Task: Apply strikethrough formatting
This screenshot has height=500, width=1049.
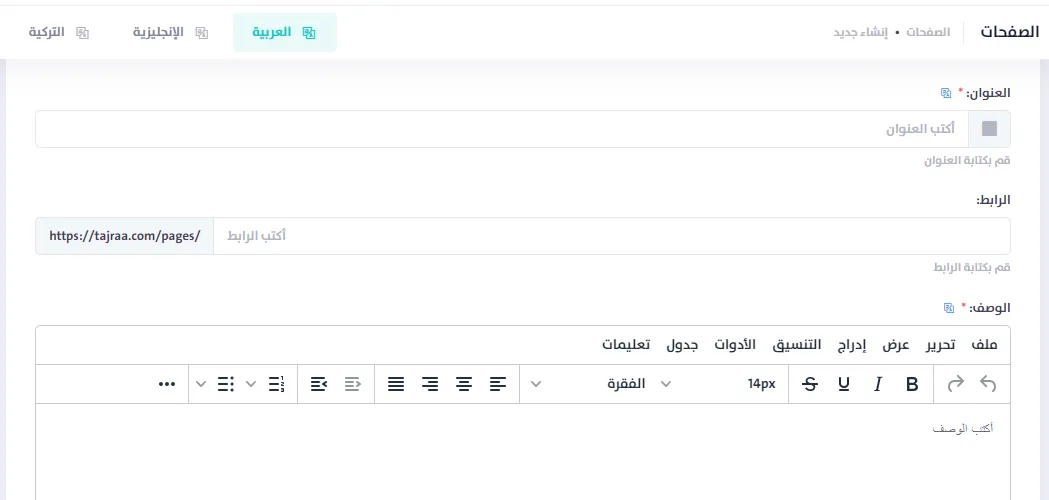Action: (x=810, y=384)
